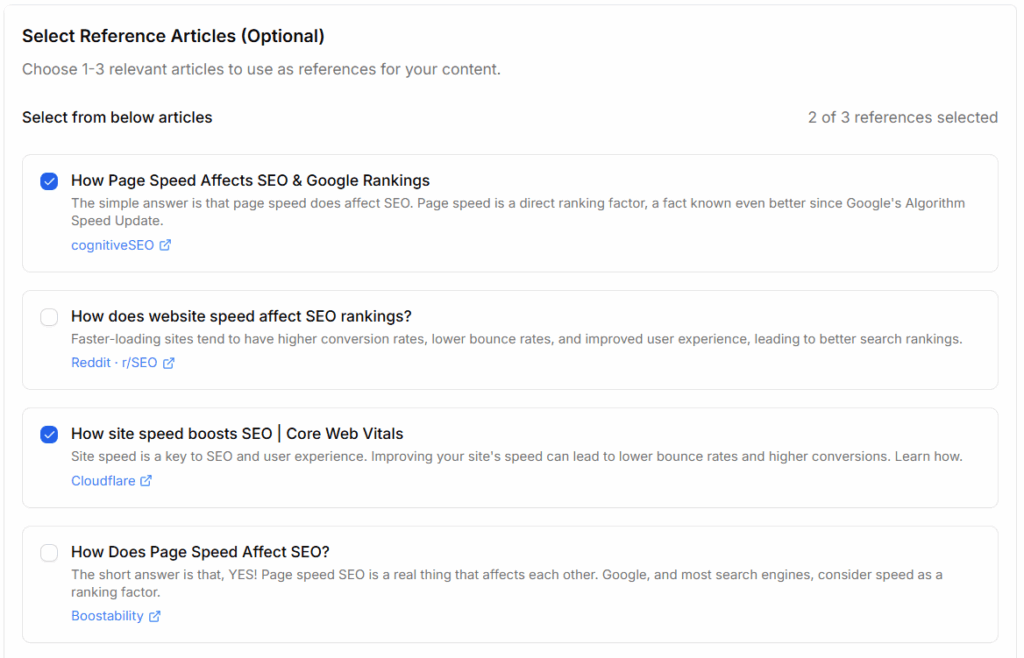
Task: Click the How site speed boosts SEO article card
Action: [510, 457]
